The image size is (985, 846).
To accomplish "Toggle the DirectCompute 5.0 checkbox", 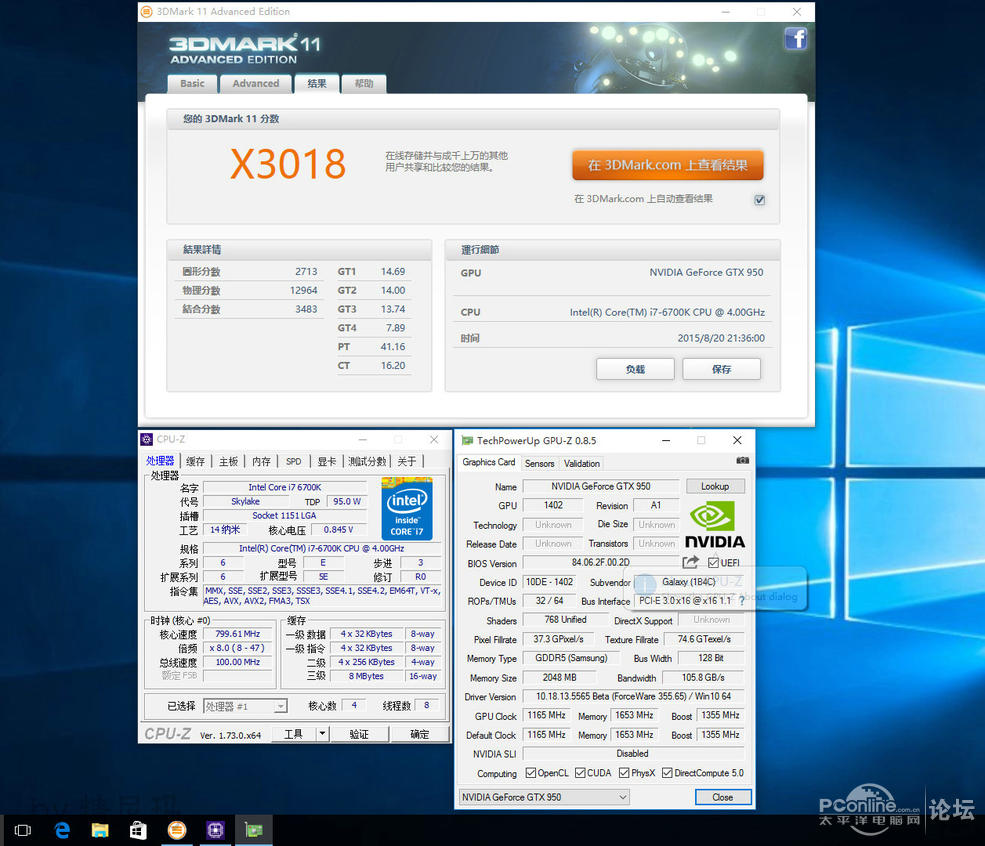I will (667, 773).
